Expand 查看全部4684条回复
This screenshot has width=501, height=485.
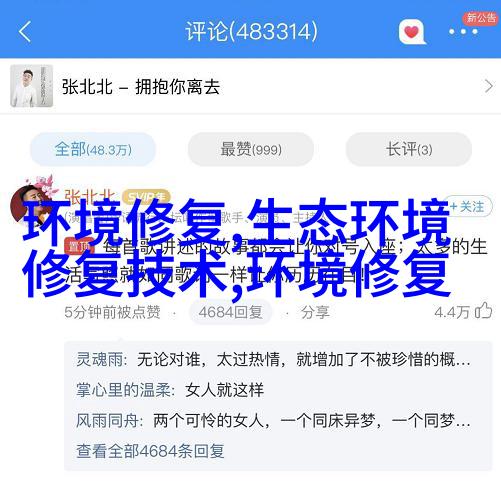(x=150, y=451)
